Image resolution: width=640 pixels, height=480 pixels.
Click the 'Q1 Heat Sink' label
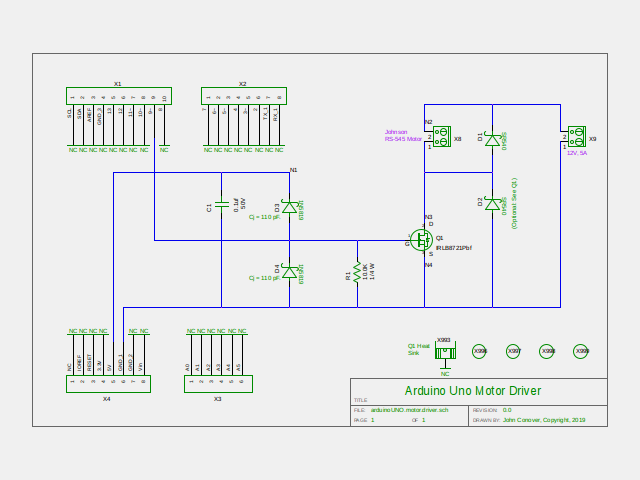418,349
